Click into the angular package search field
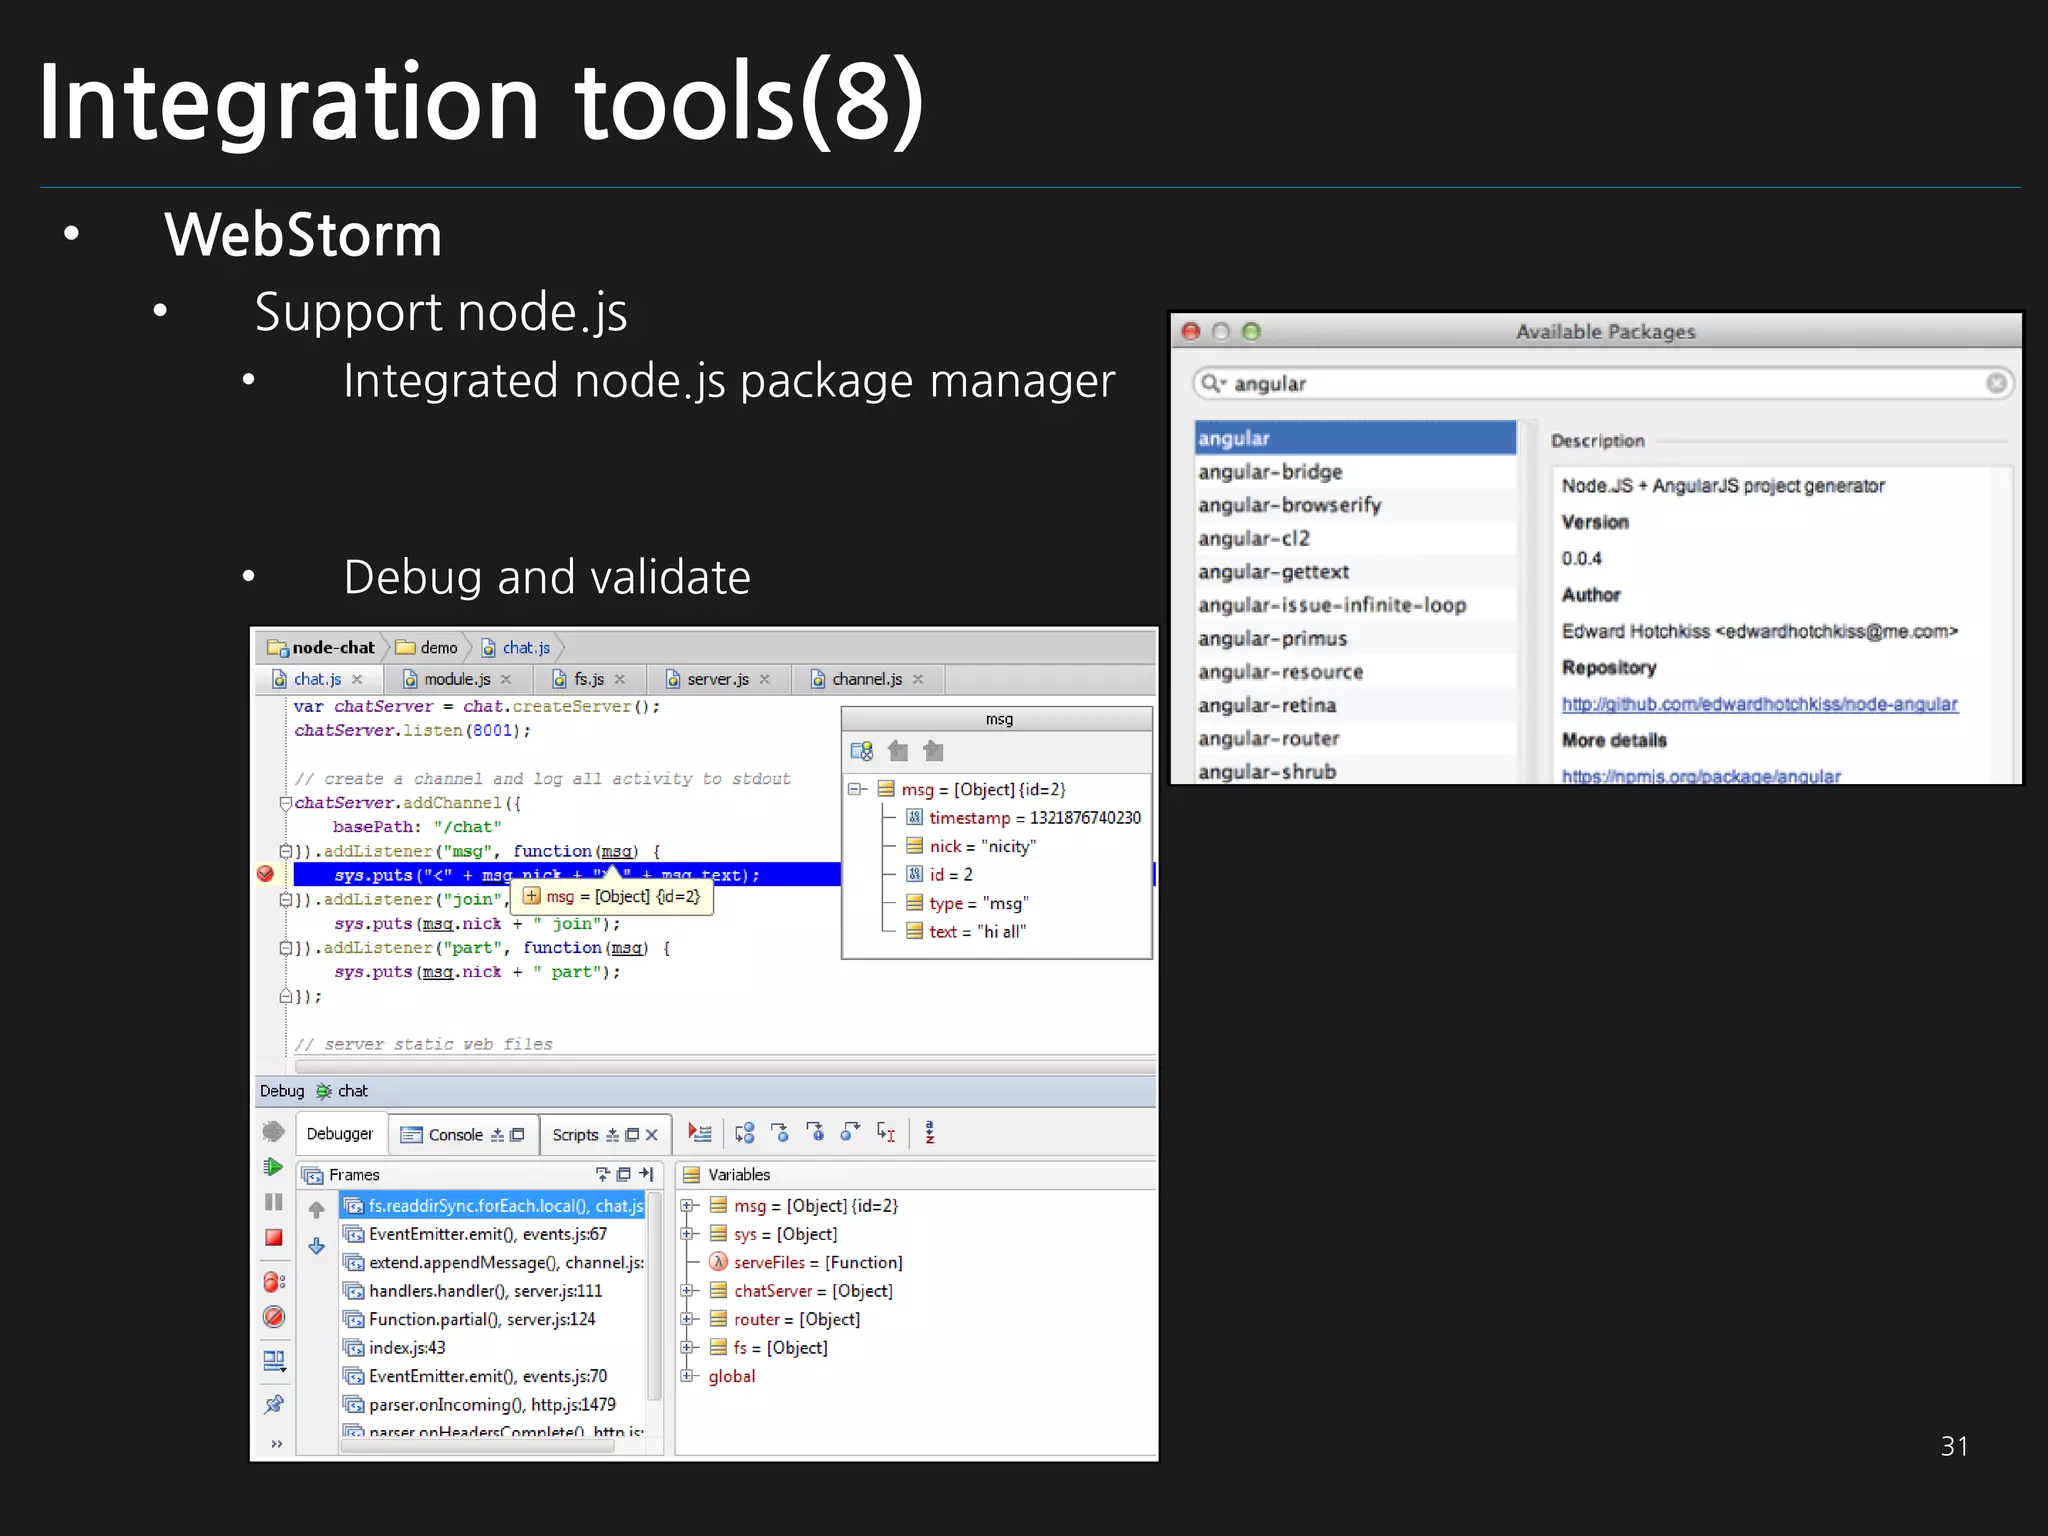The width and height of the screenshot is (2048, 1536). (x=1605, y=383)
